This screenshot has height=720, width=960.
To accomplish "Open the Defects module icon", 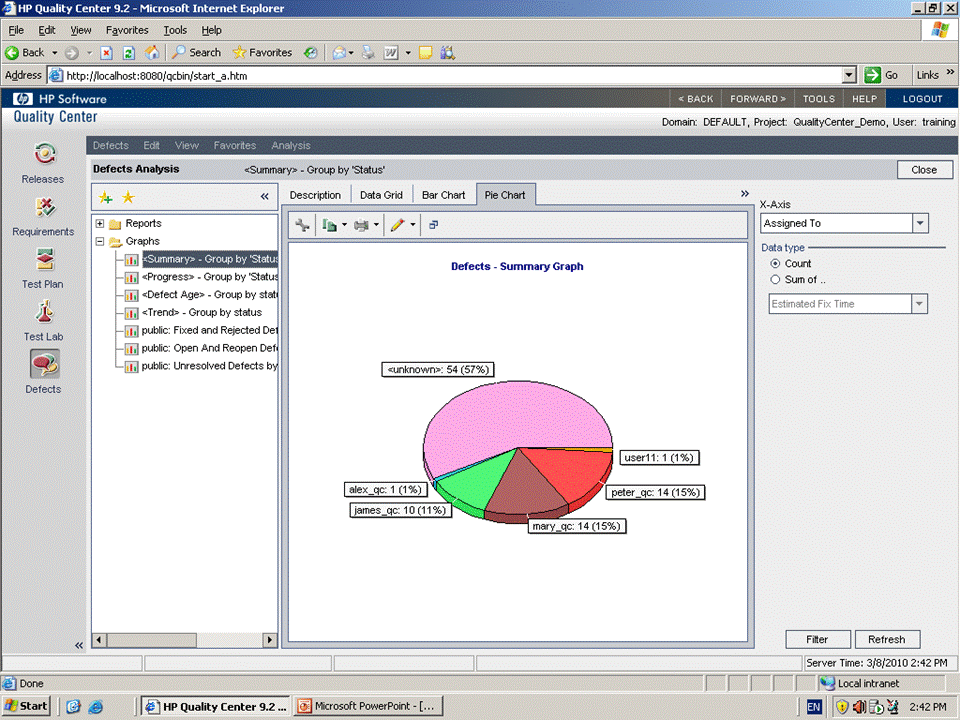I will click(44, 364).
